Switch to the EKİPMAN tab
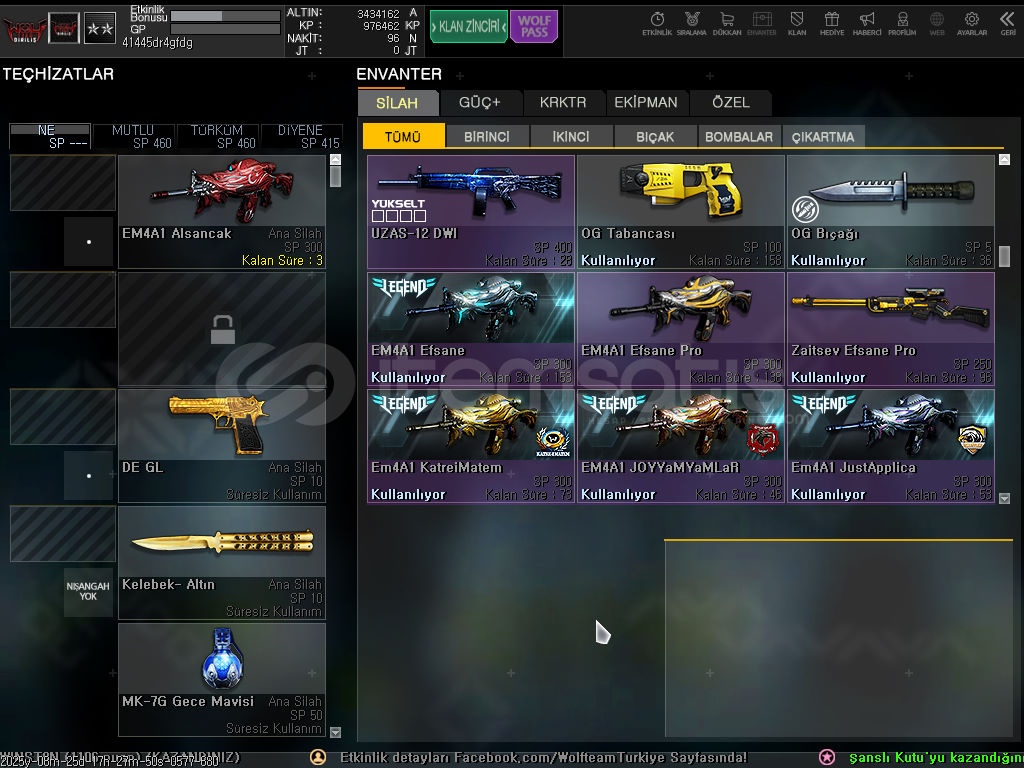 646,103
